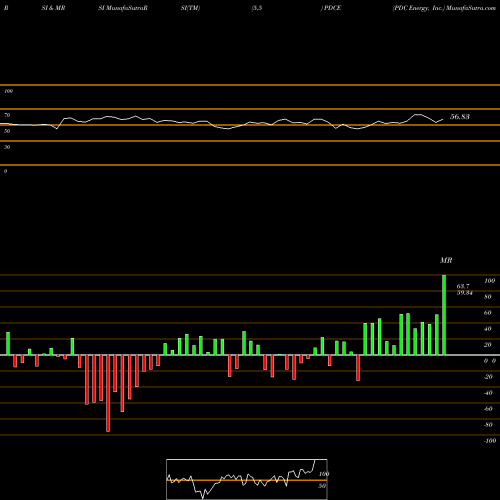Image resolution: width=500 pixels, height=500 pixels.
Task: Click the 40 label on MR right axis
Action: point(488,329)
